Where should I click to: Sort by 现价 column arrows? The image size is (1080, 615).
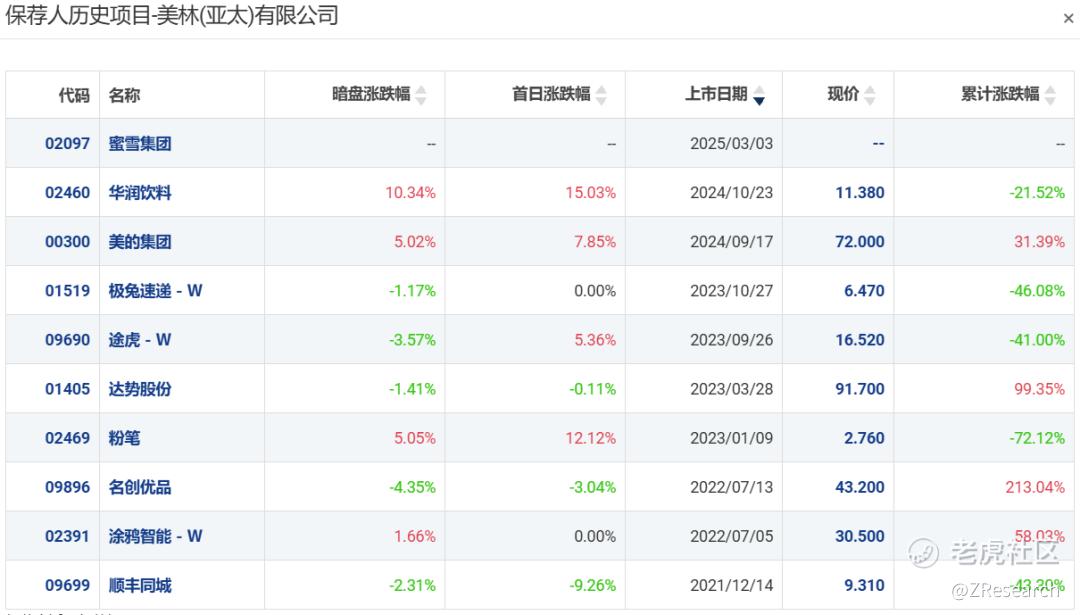point(870,95)
